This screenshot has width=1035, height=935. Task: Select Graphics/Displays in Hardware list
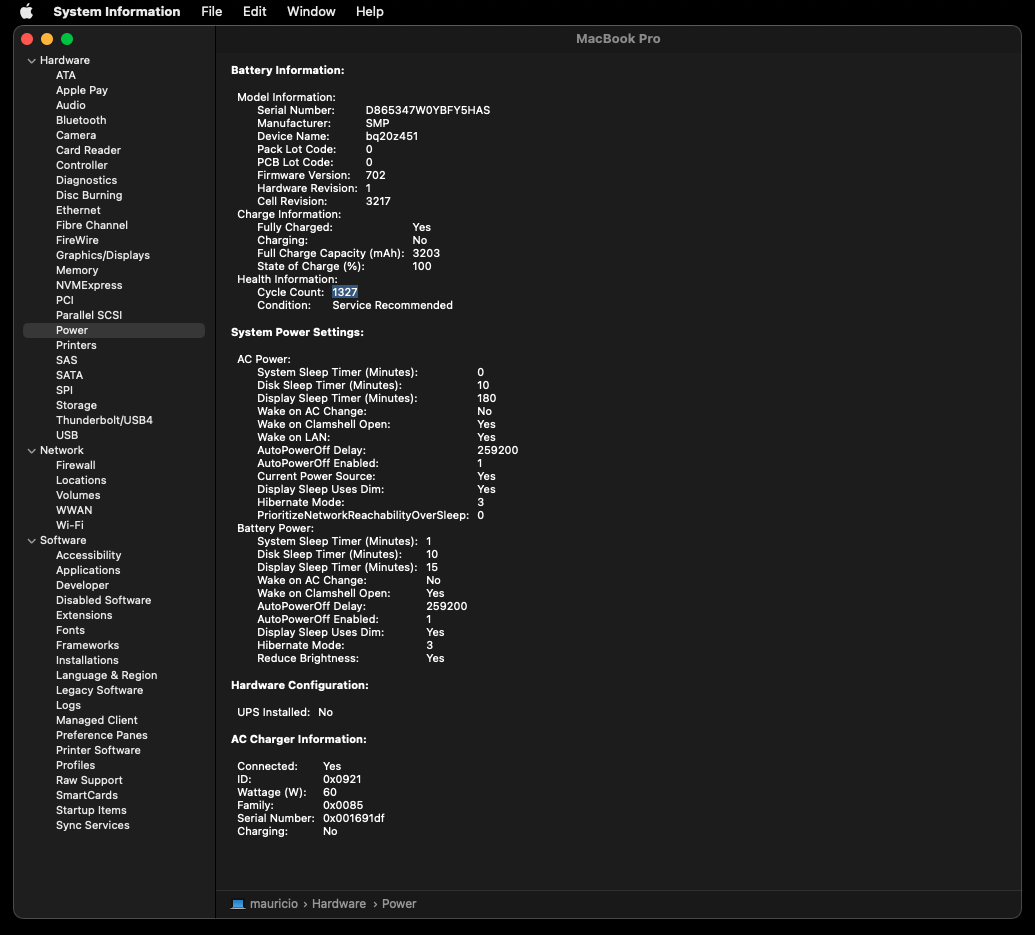click(102, 255)
